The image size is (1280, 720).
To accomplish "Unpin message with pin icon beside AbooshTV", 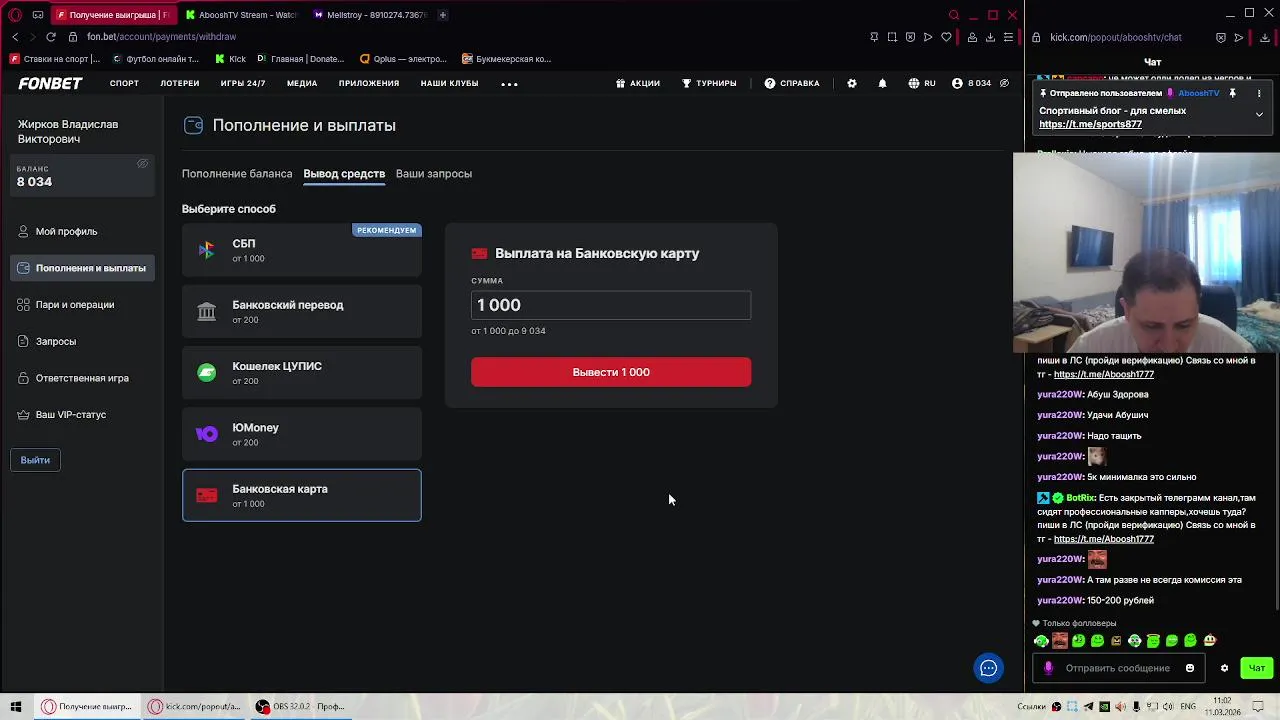I will pyautogui.click(x=1233, y=93).
